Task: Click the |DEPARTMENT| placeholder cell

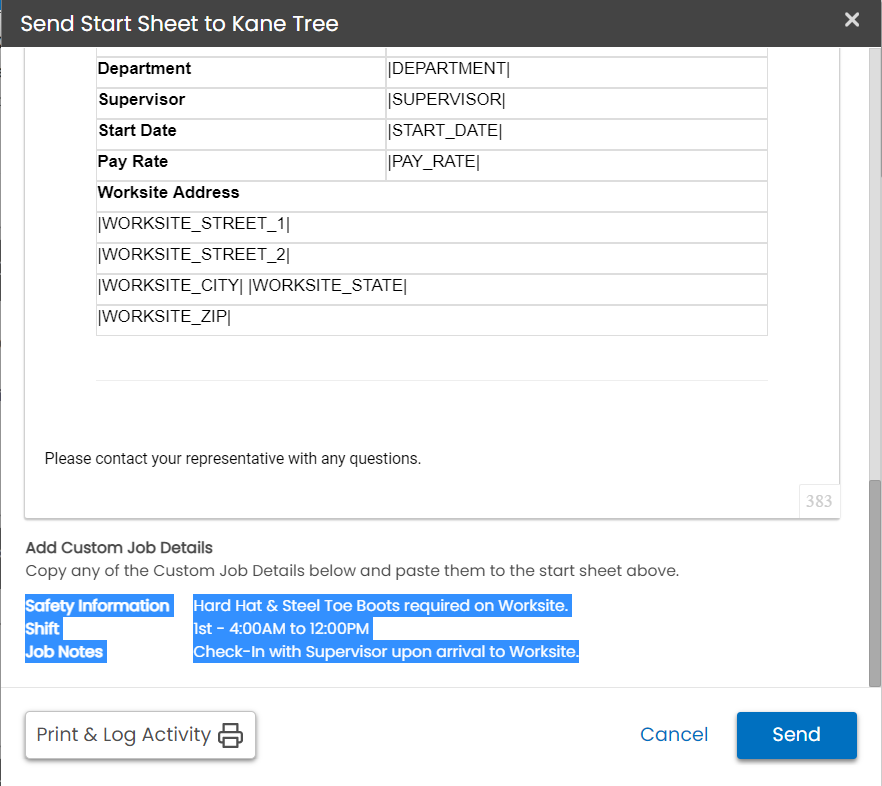Action: [449, 69]
